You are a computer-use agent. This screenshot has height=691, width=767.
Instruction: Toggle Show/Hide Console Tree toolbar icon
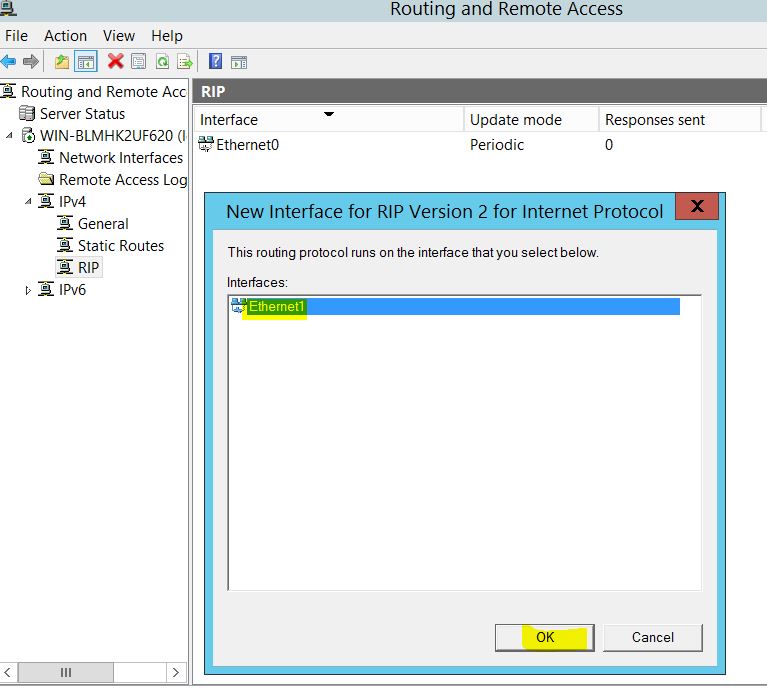click(x=86, y=62)
